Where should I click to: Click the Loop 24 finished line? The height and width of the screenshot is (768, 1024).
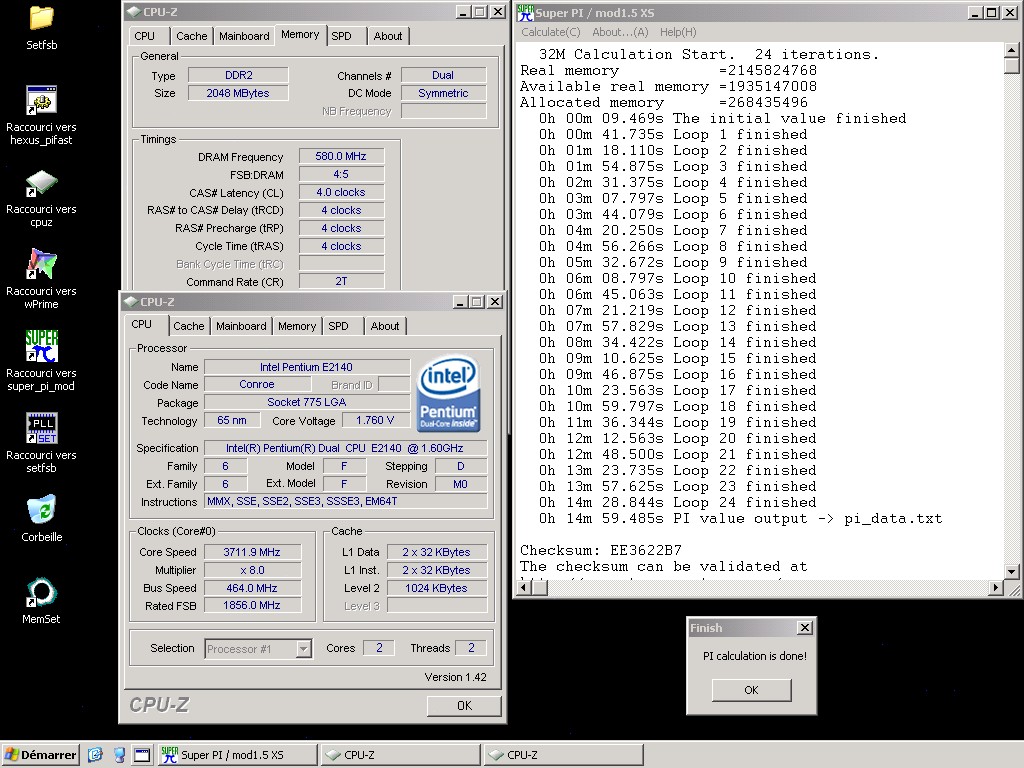677,502
